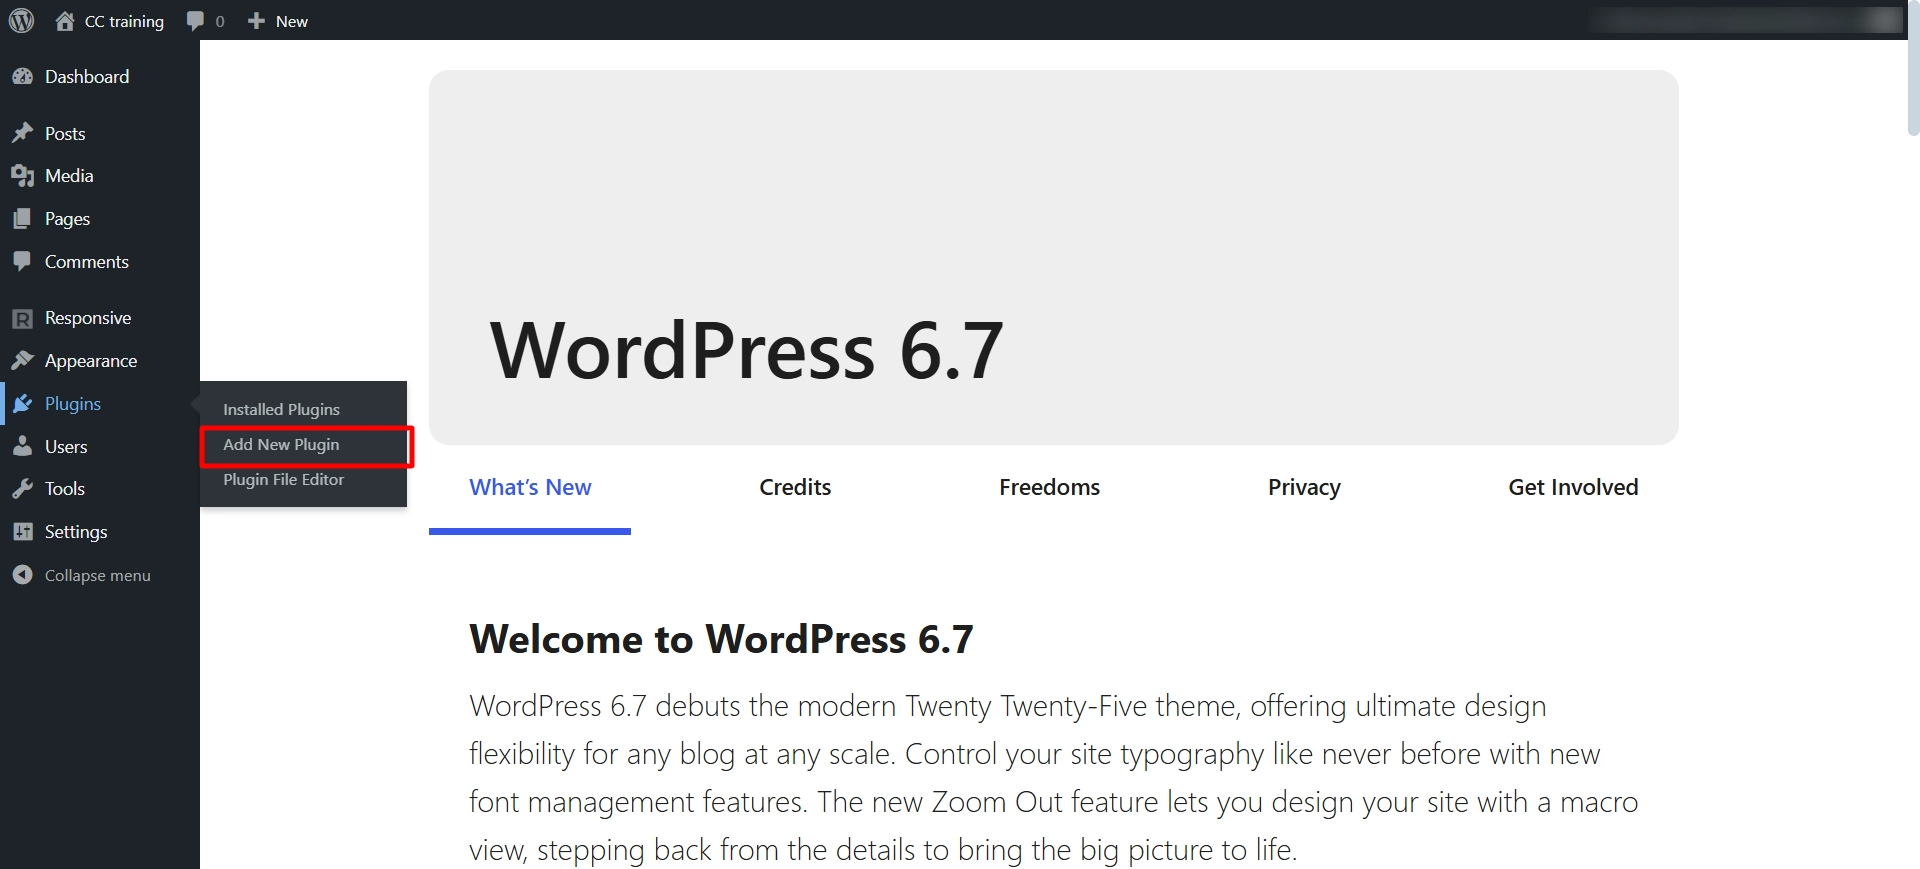Choose Installed Plugins from the submenu
Viewport: 1920px width, 869px height.
click(x=281, y=409)
